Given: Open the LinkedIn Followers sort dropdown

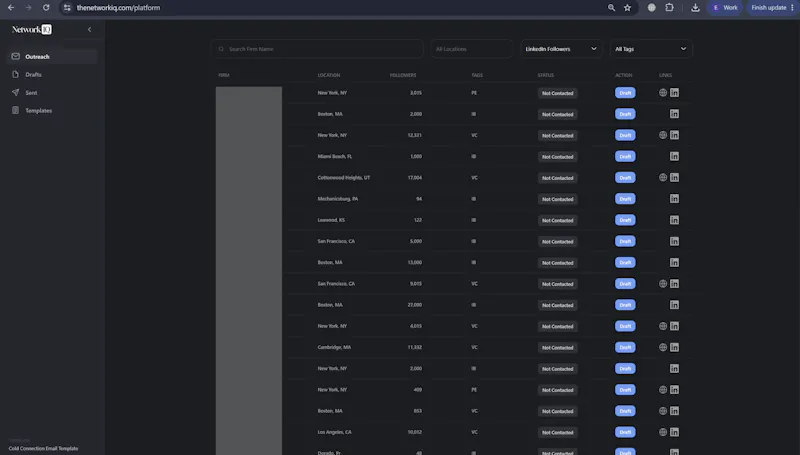Looking at the screenshot, I should [561, 49].
